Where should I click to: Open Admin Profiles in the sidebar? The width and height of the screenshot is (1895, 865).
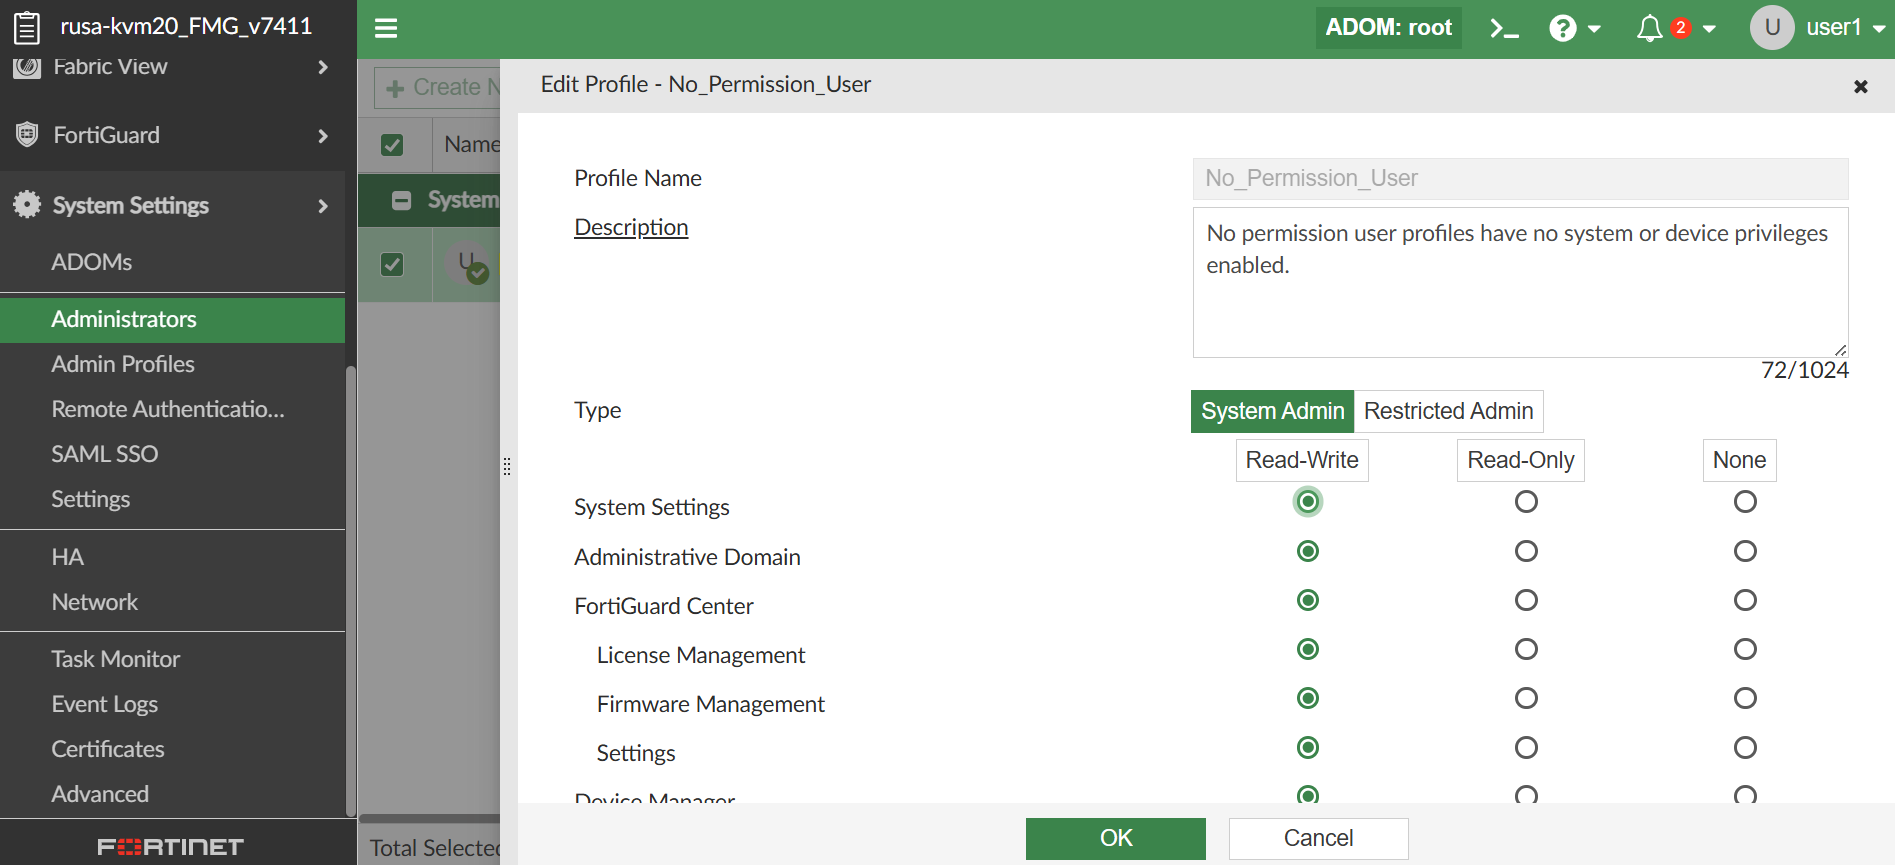pos(123,364)
